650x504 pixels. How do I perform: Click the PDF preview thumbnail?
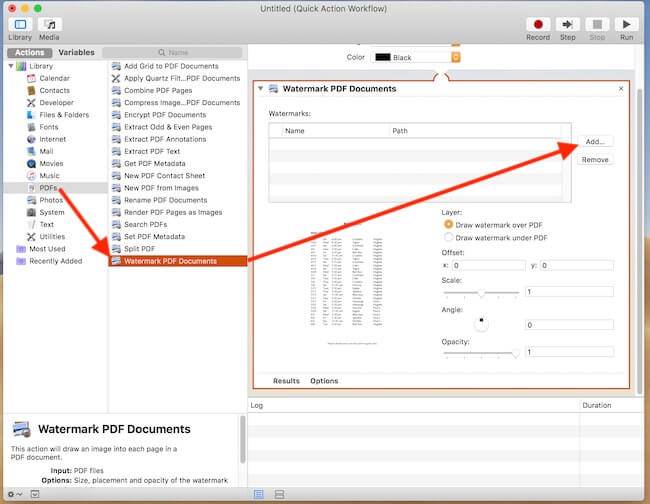click(348, 284)
